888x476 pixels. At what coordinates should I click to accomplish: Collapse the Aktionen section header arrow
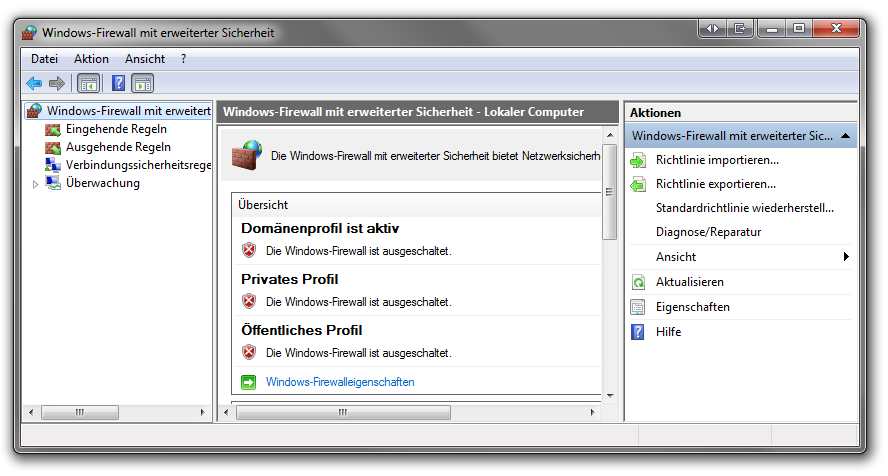(x=845, y=136)
